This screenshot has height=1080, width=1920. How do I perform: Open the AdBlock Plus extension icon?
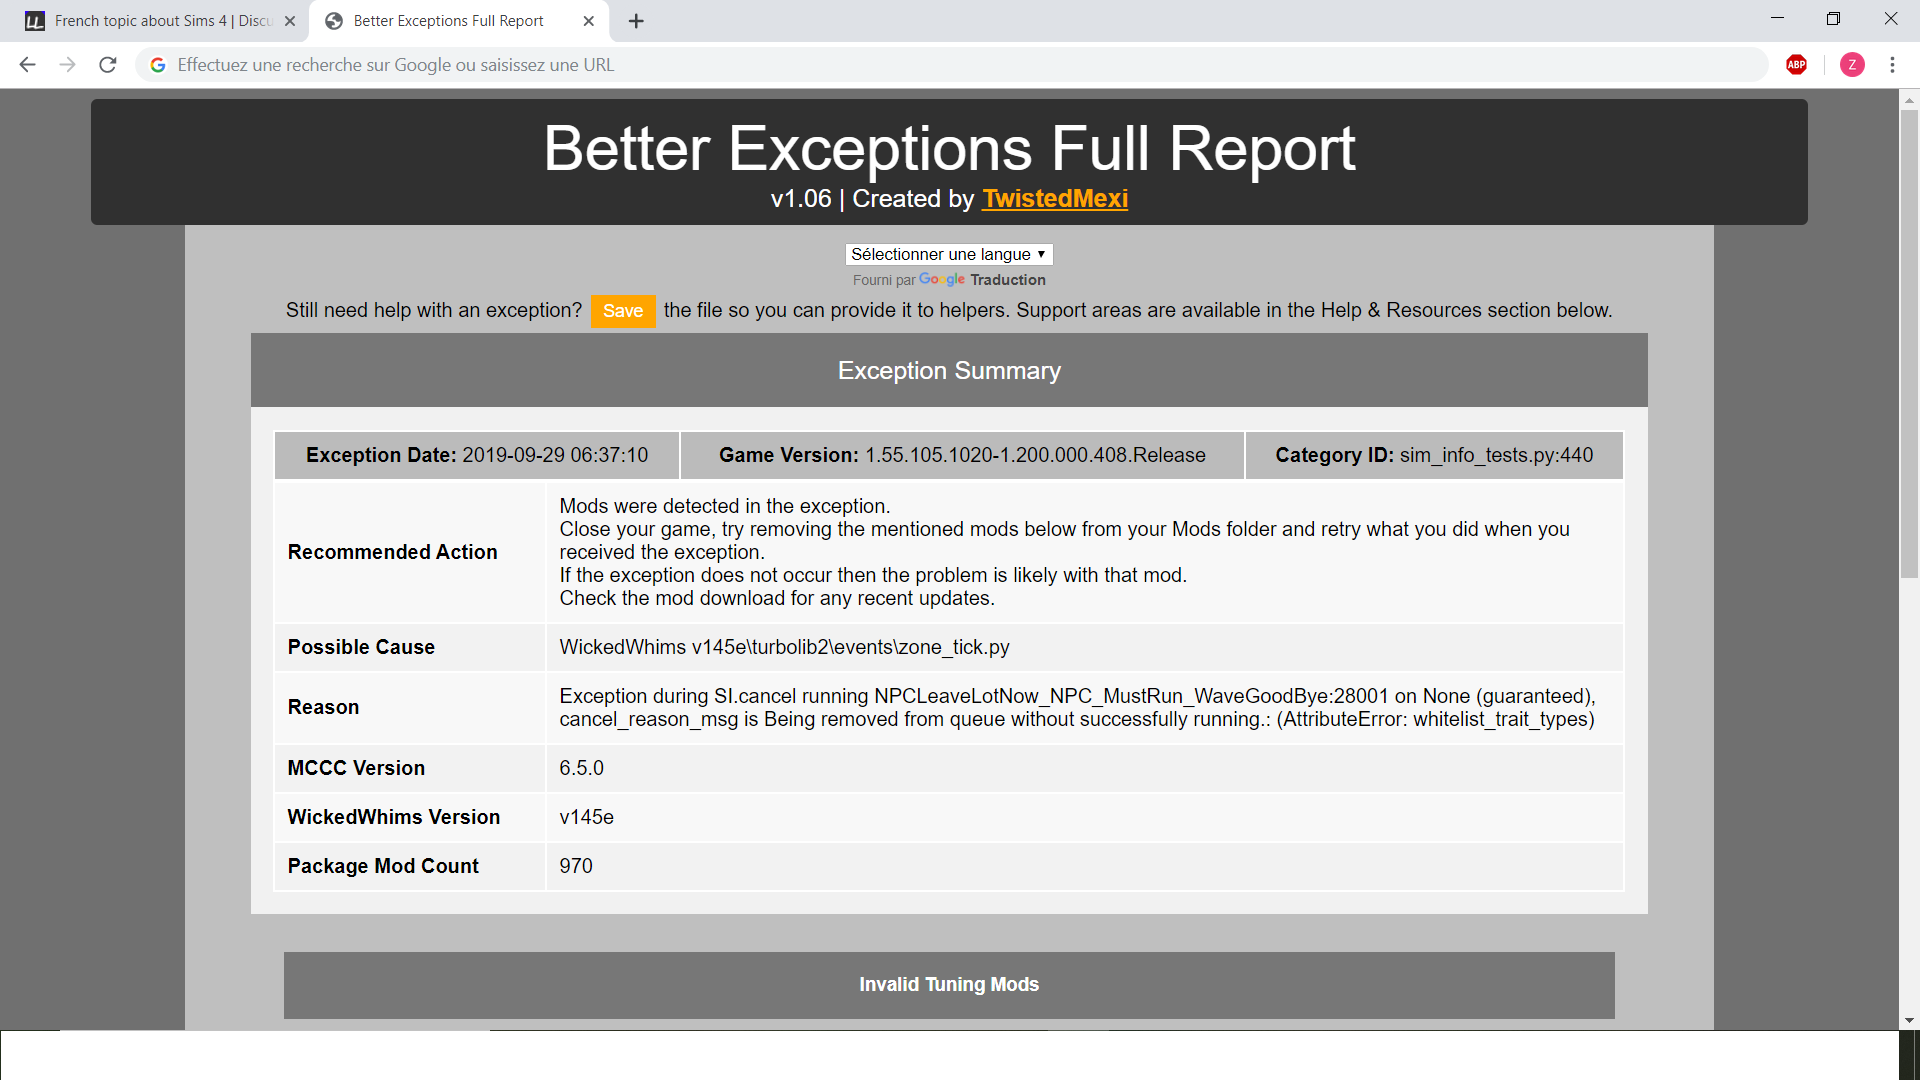pyautogui.click(x=1797, y=65)
